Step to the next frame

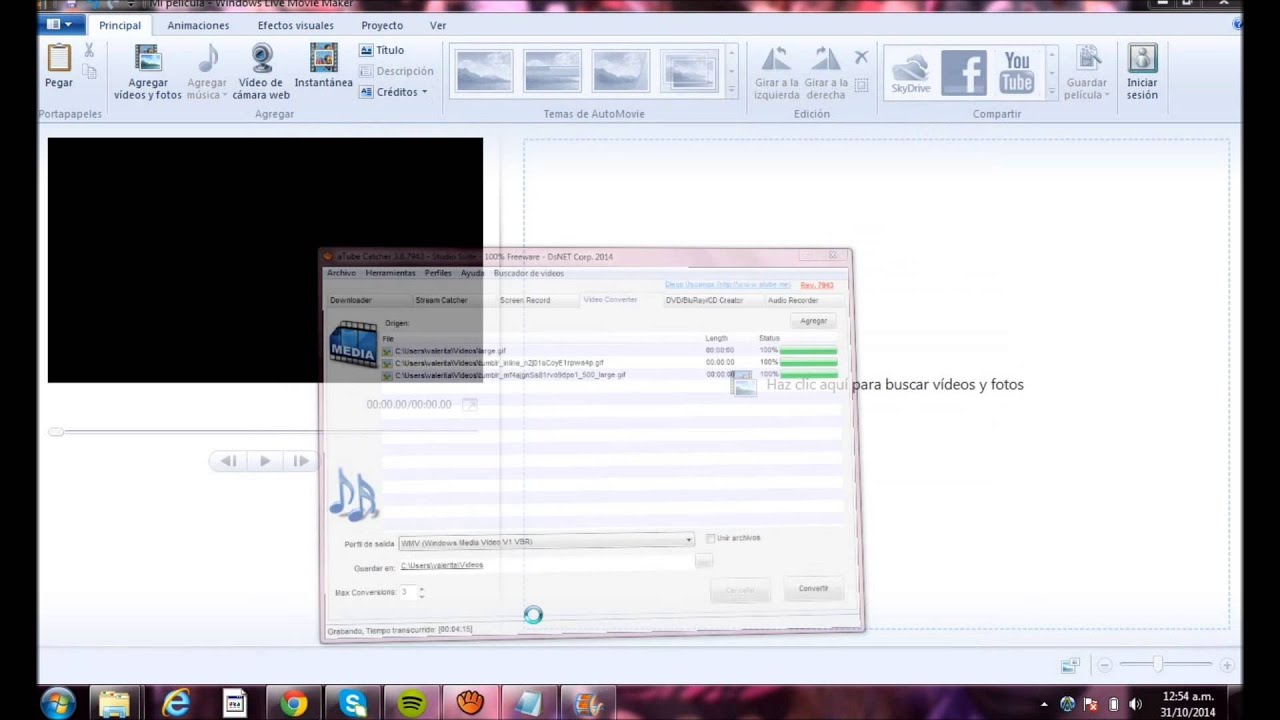[300, 461]
